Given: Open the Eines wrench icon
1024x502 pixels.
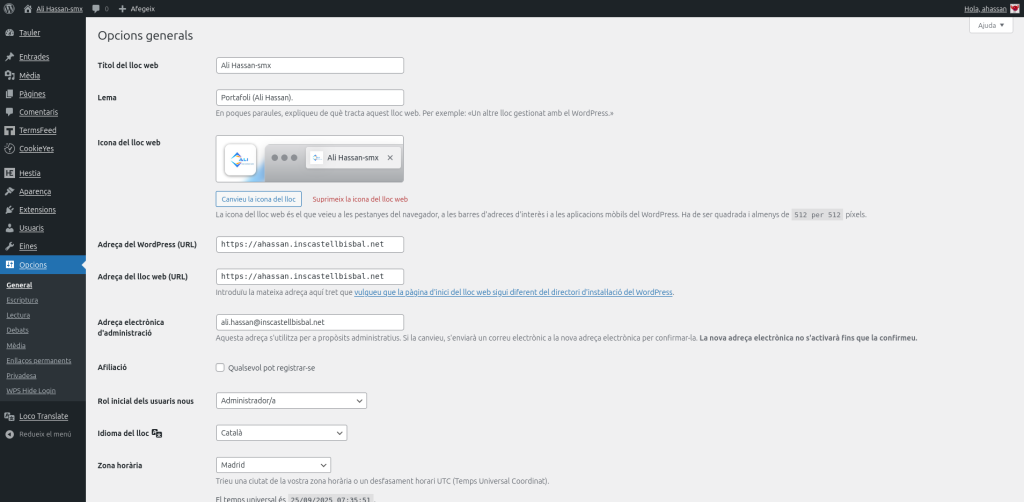Looking at the screenshot, I should 9,246.
